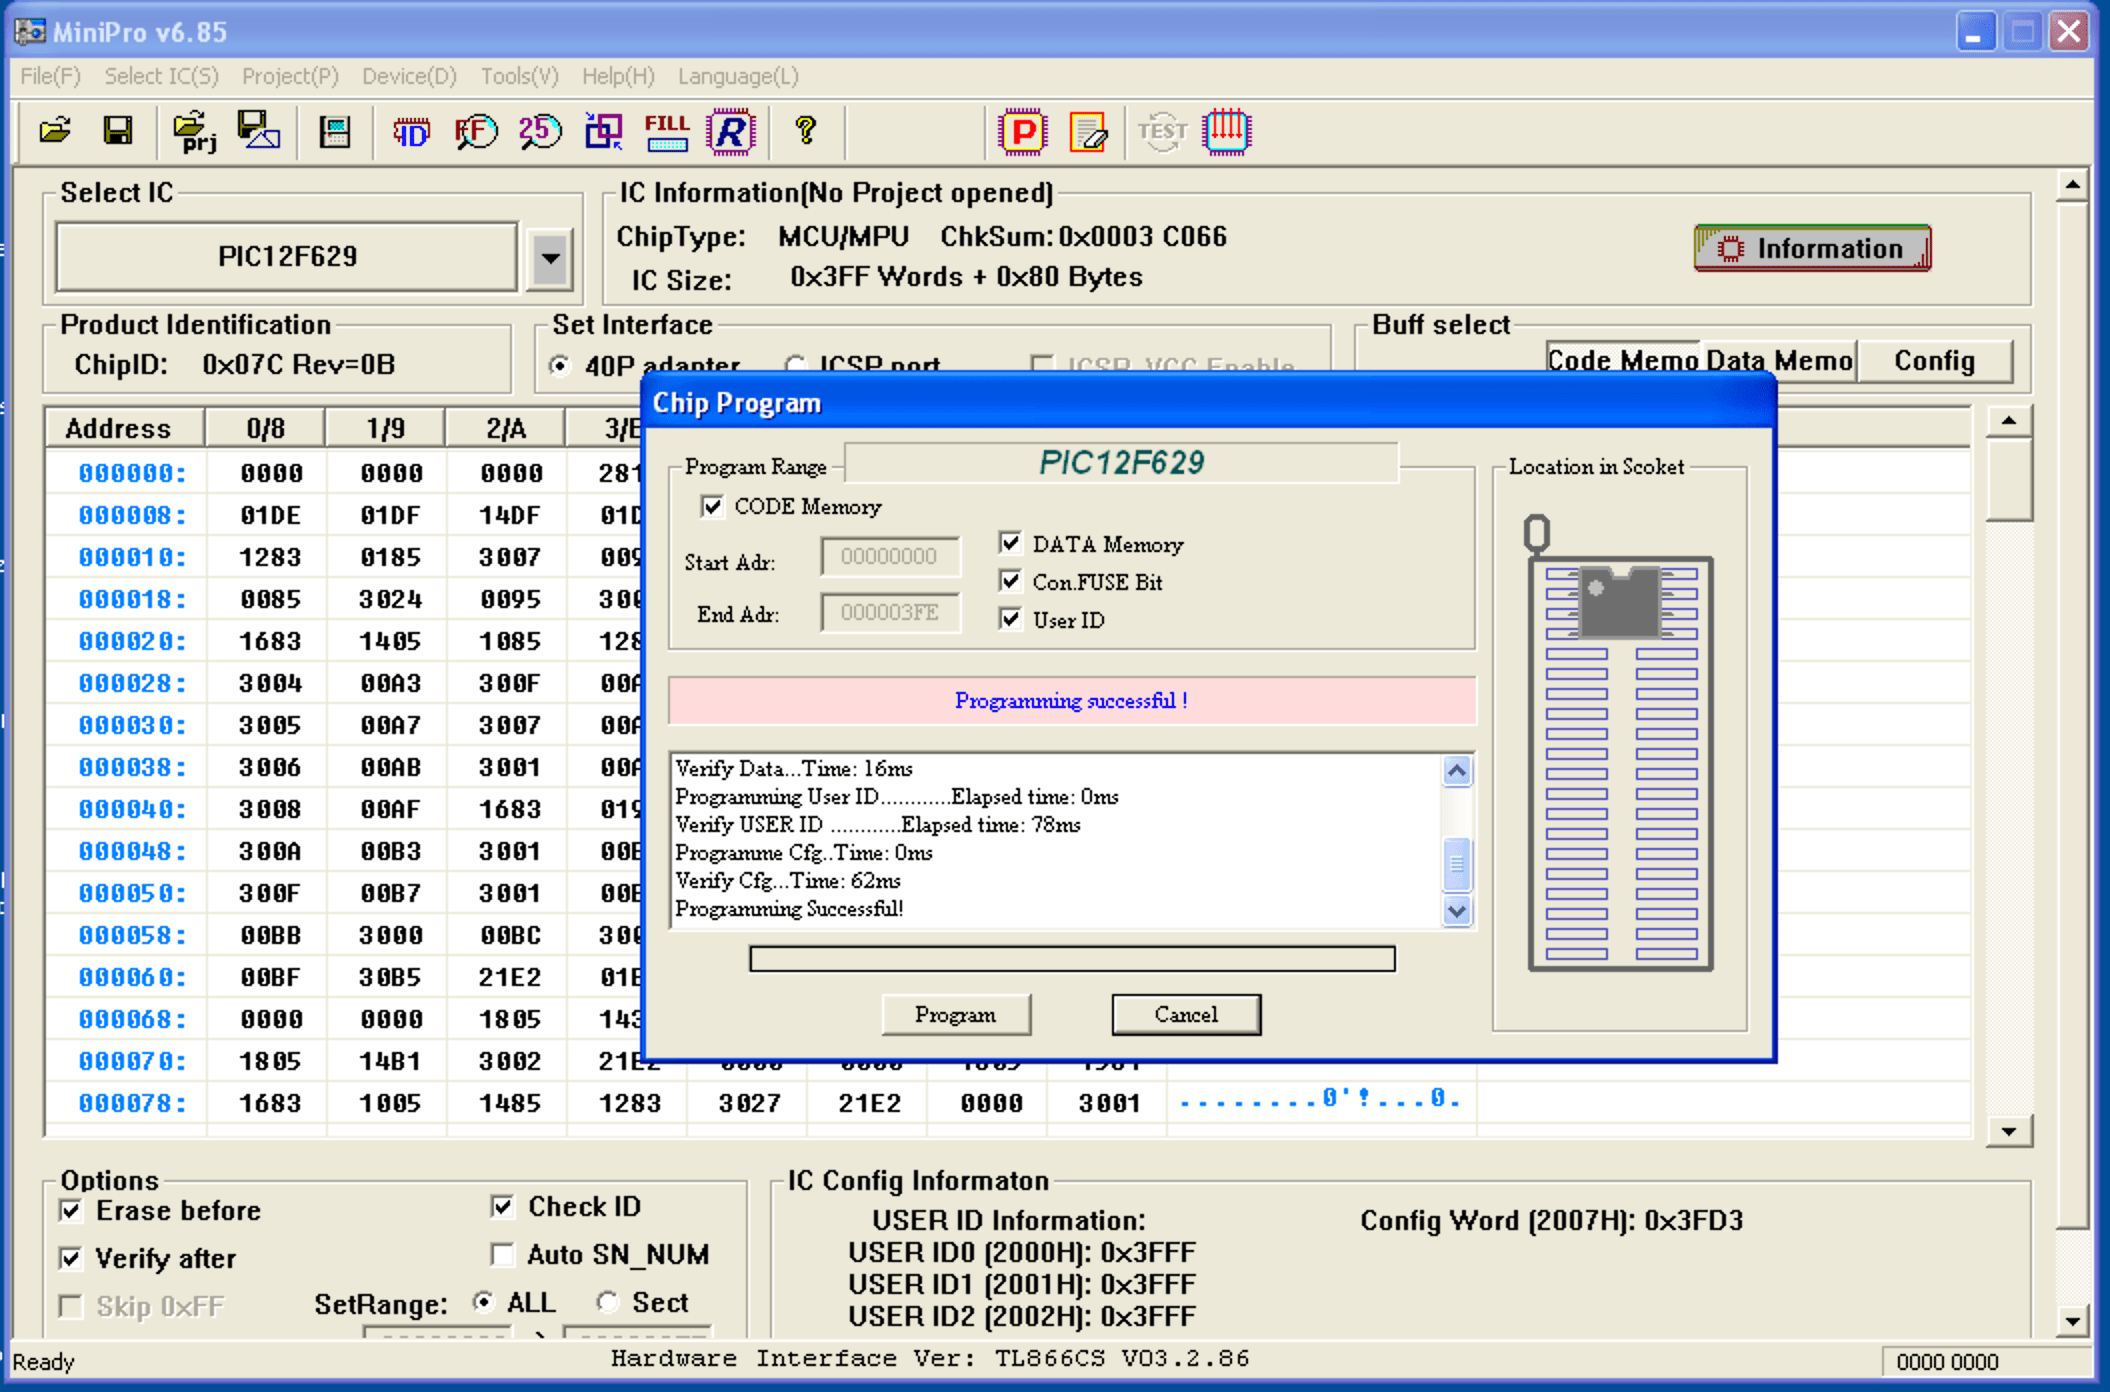Click the Save disk toolbar icon
The width and height of the screenshot is (2110, 1392).
click(x=118, y=131)
